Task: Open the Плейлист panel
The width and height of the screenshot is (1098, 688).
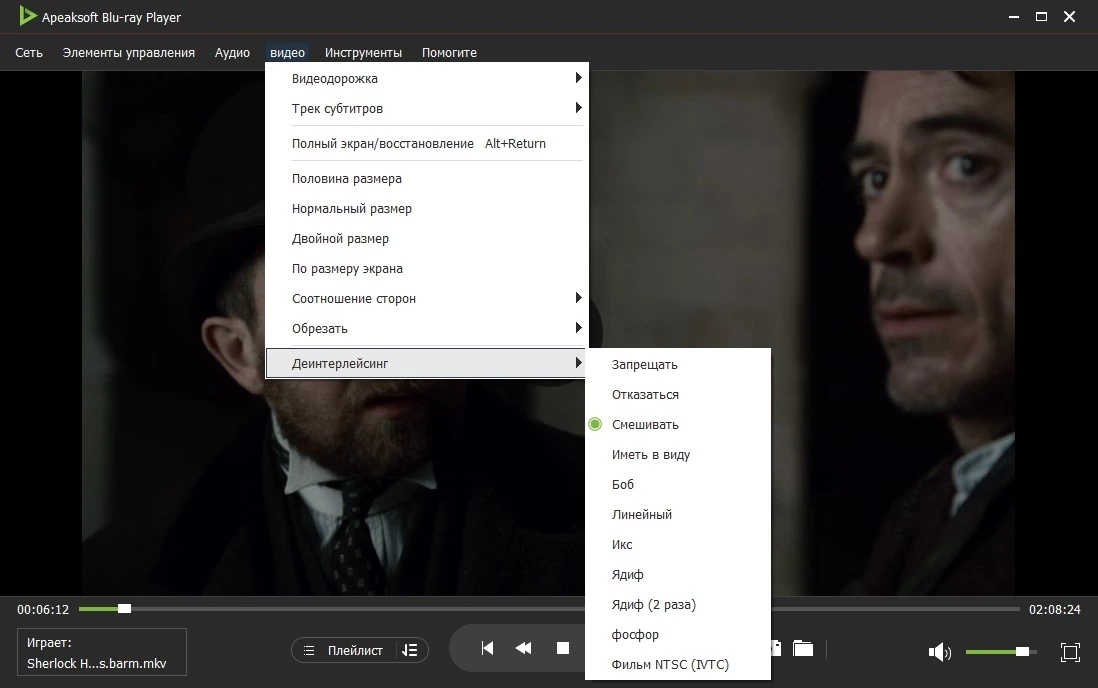Action: click(345, 650)
